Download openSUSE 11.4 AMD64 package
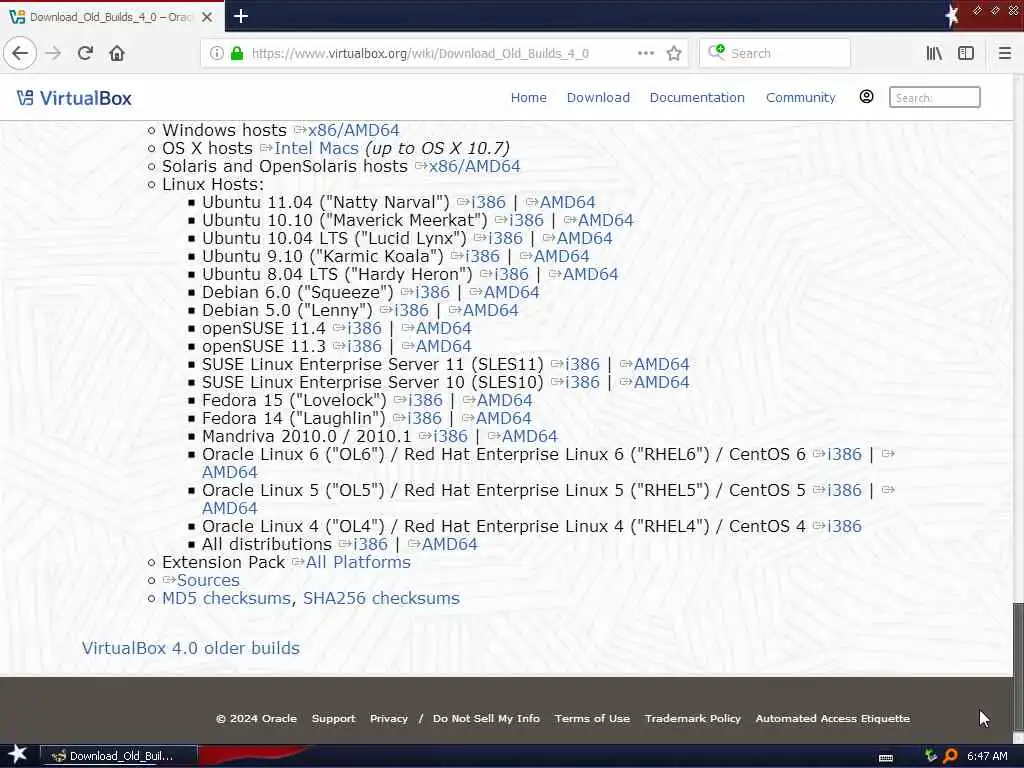This screenshot has height=768, width=1024. click(443, 328)
